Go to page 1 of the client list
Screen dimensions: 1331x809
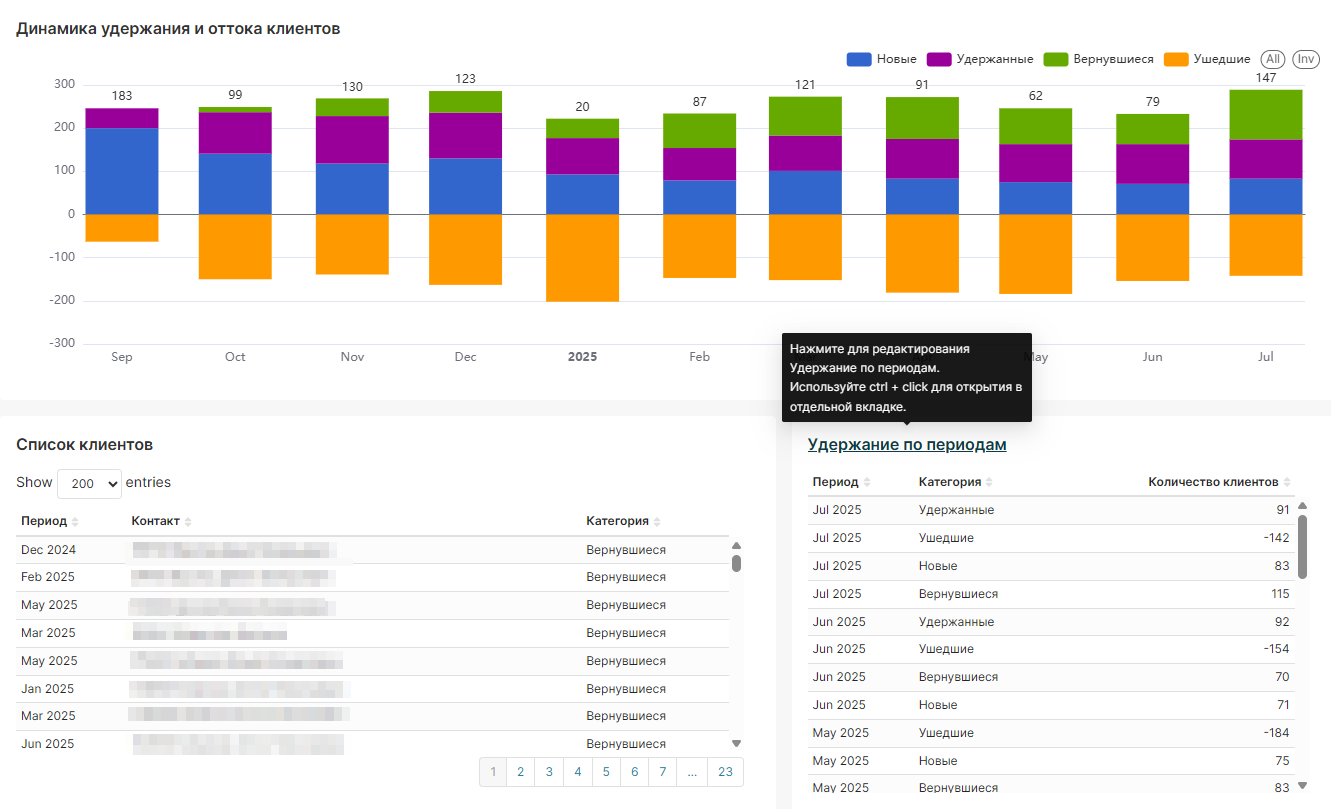click(x=493, y=772)
